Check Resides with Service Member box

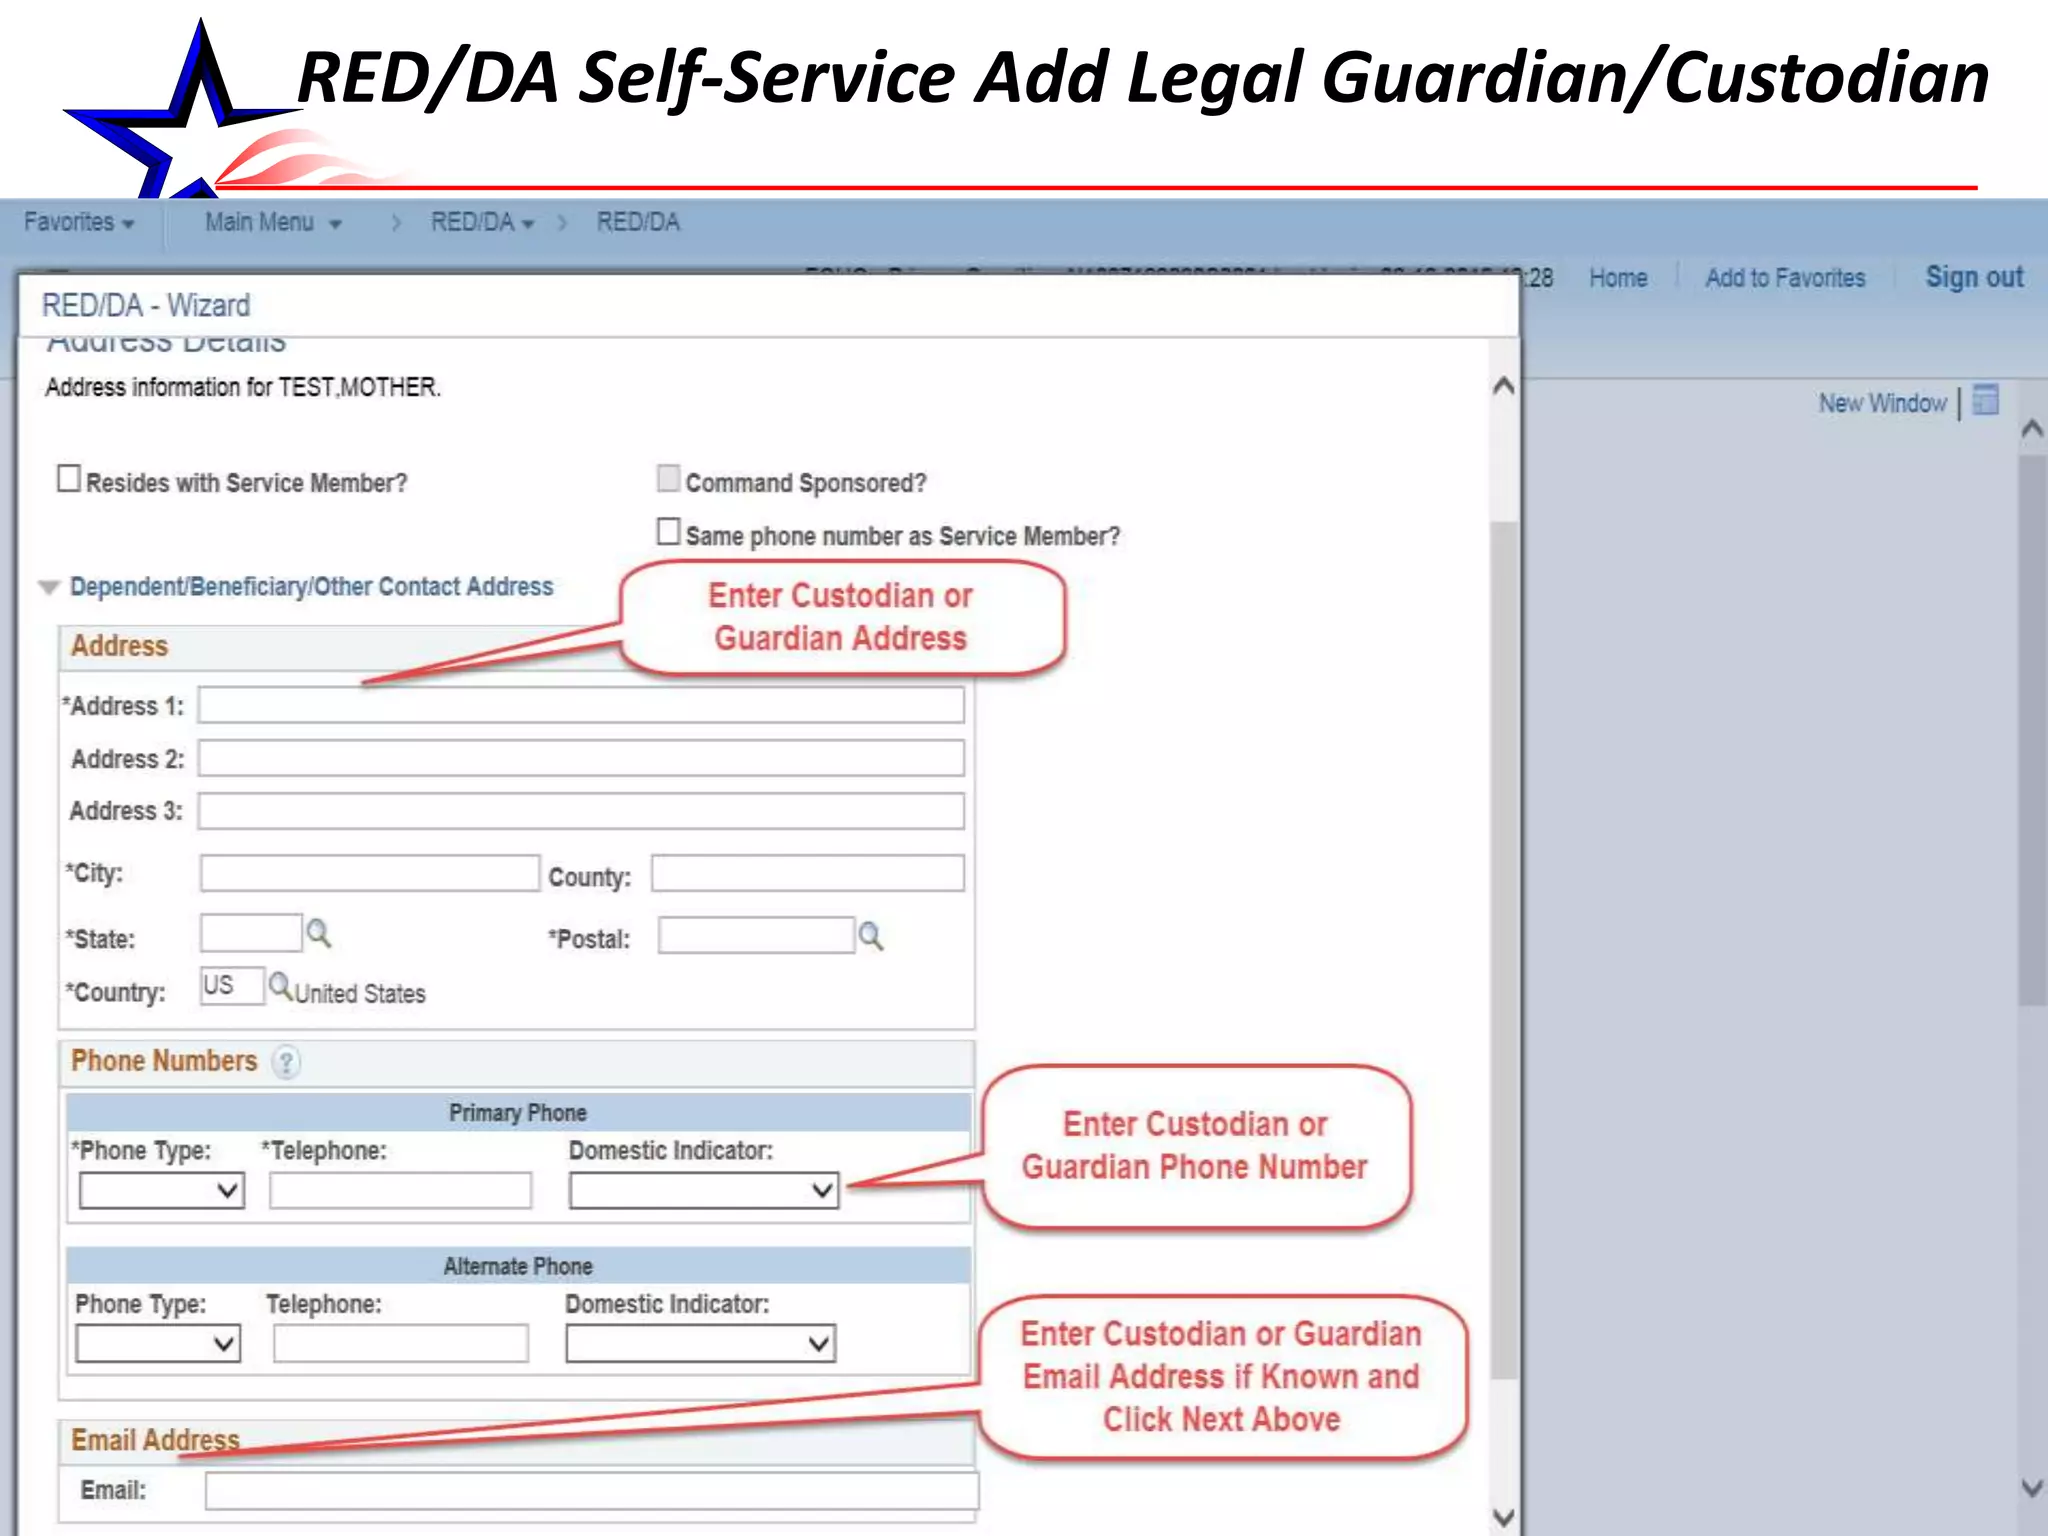pyautogui.click(x=69, y=478)
